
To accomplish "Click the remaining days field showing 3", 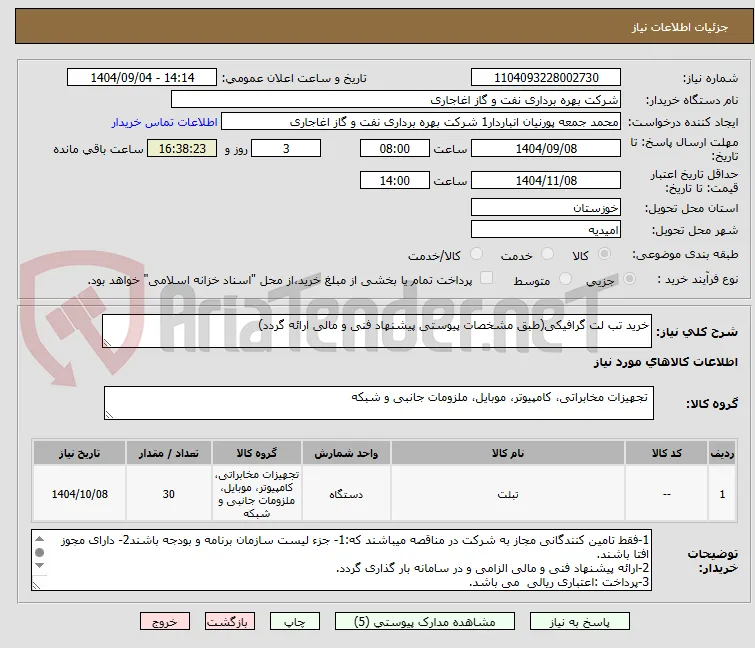I will click(x=286, y=148).
